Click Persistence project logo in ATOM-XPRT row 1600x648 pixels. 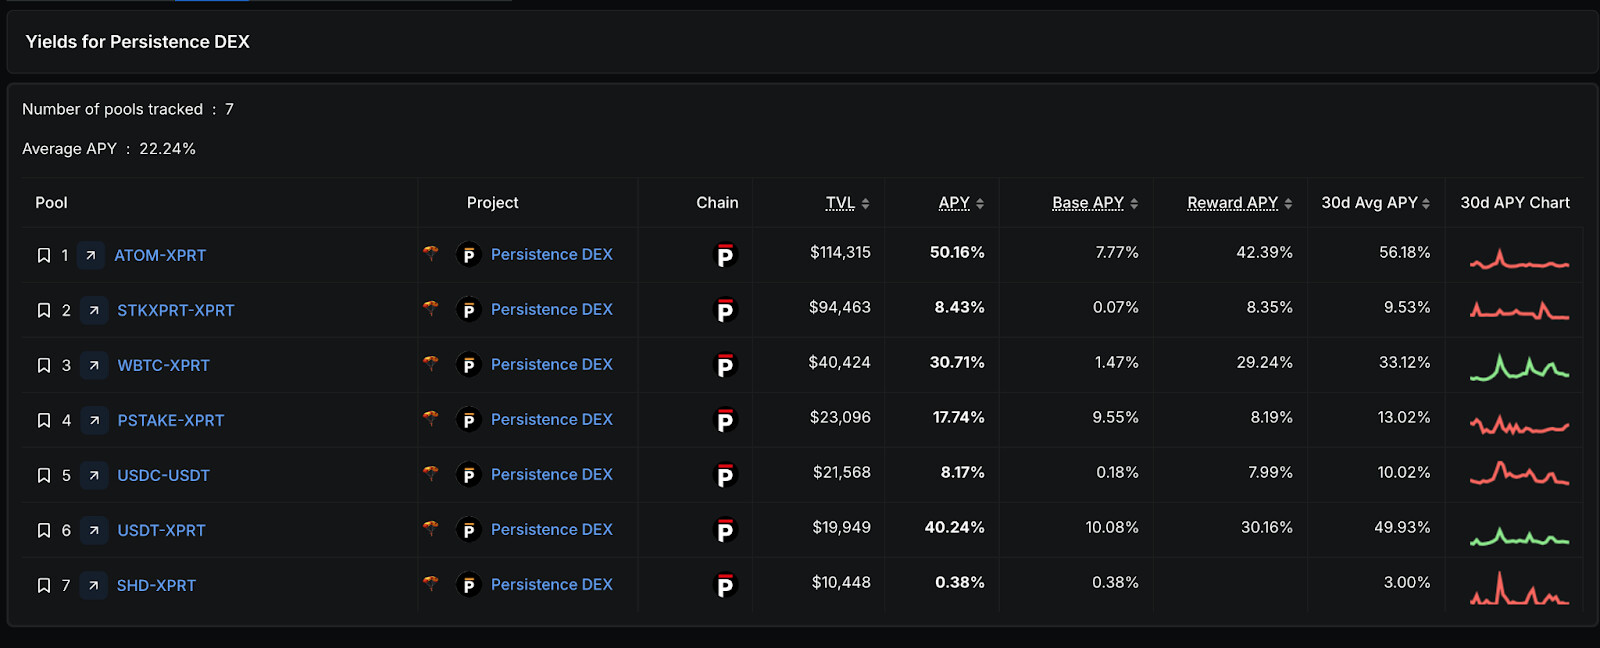[x=468, y=255]
